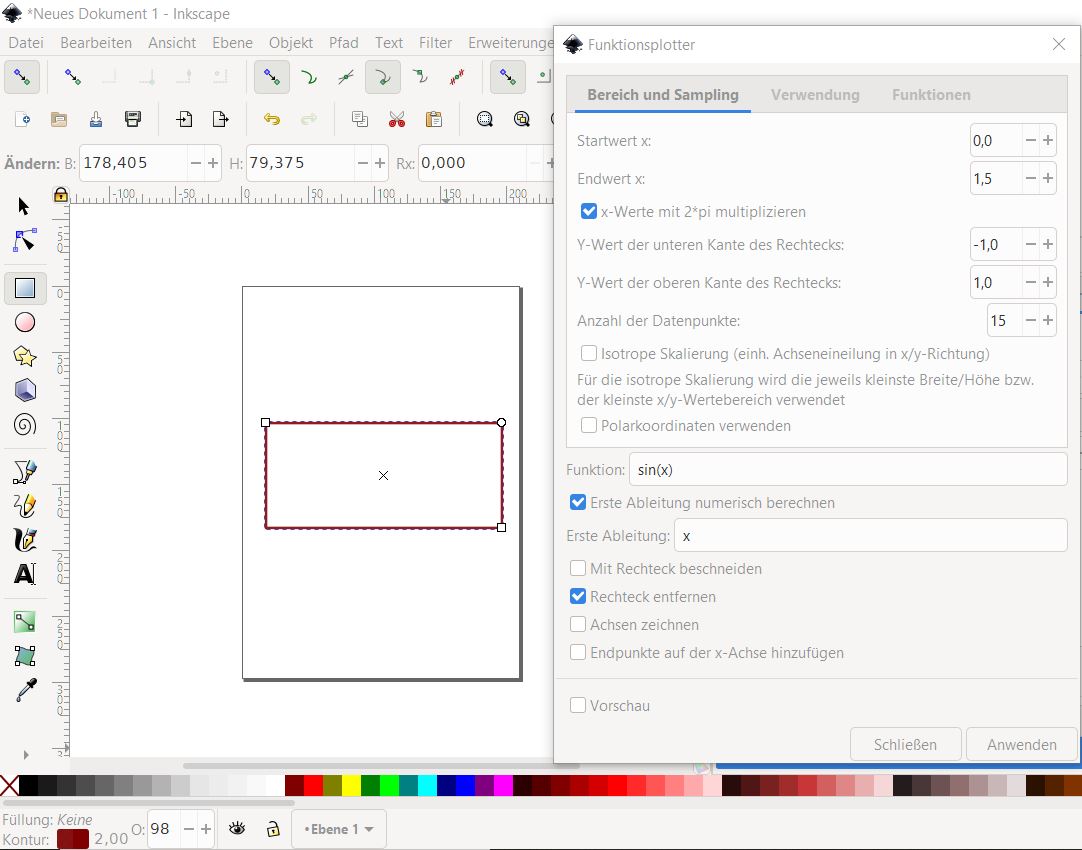1082x850 pixels.
Task: Open the Pfad menu
Action: pos(343,43)
